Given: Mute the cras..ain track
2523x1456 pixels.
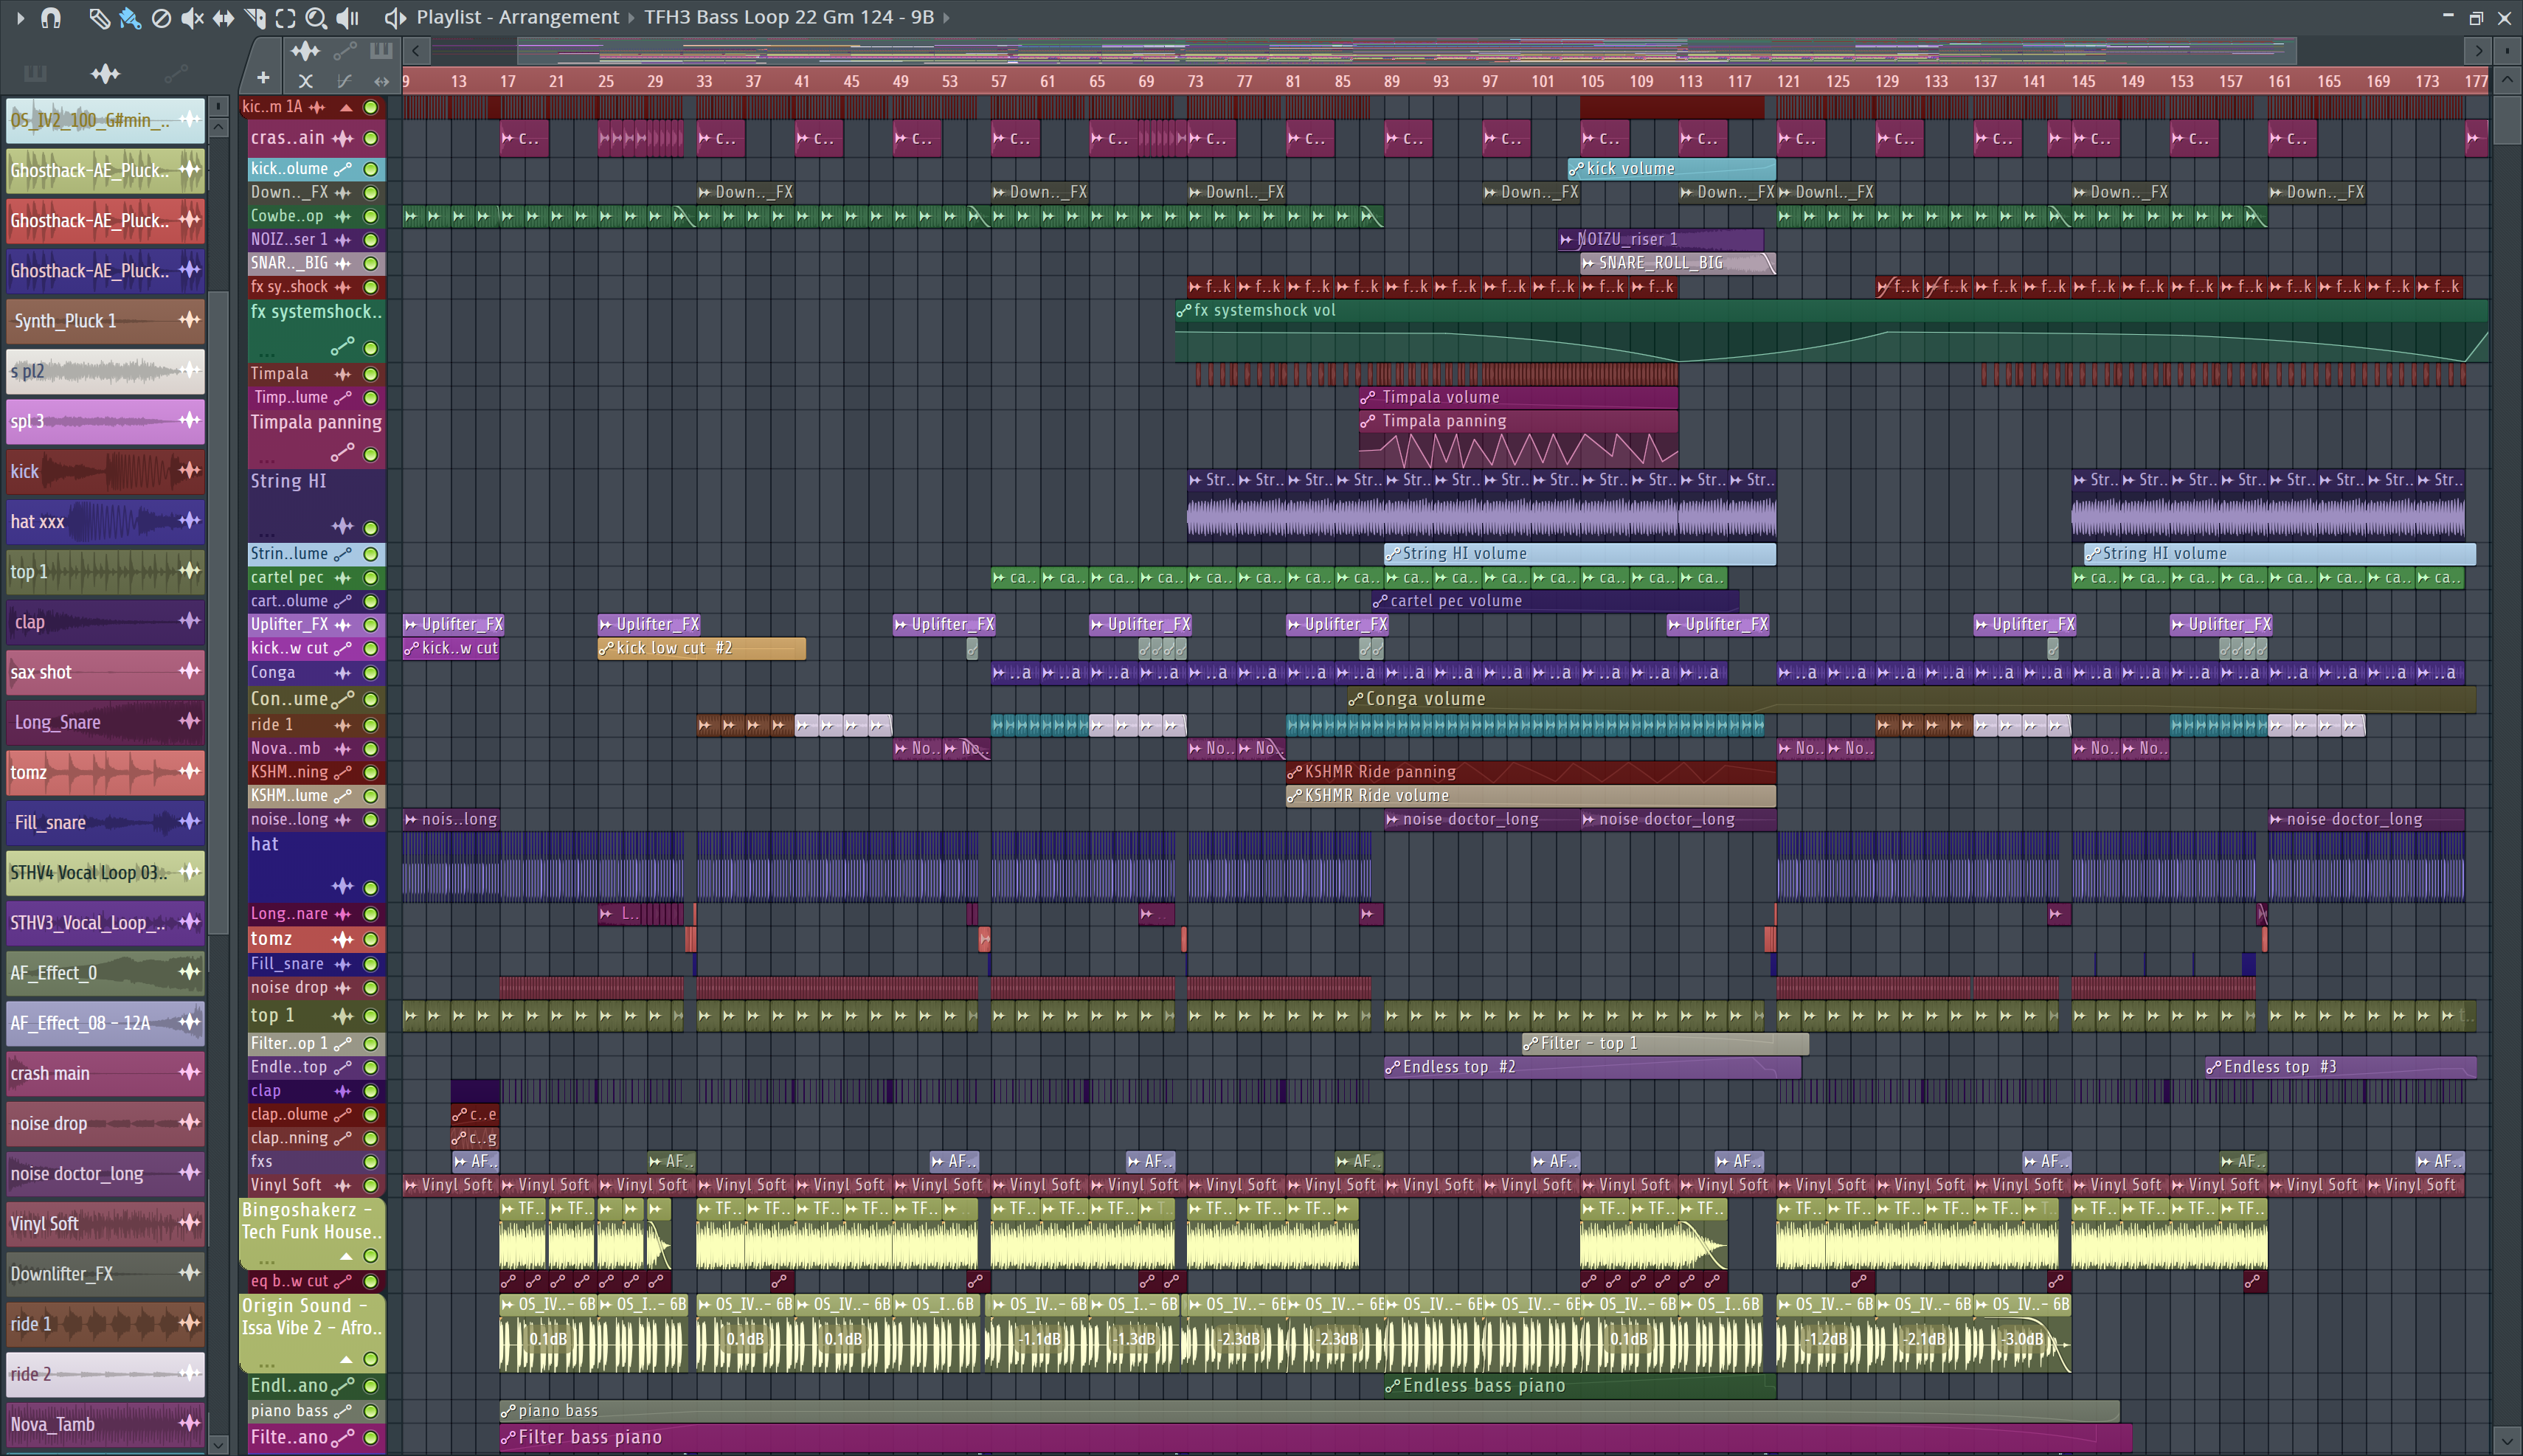Looking at the screenshot, I should (x=371, y=138).
